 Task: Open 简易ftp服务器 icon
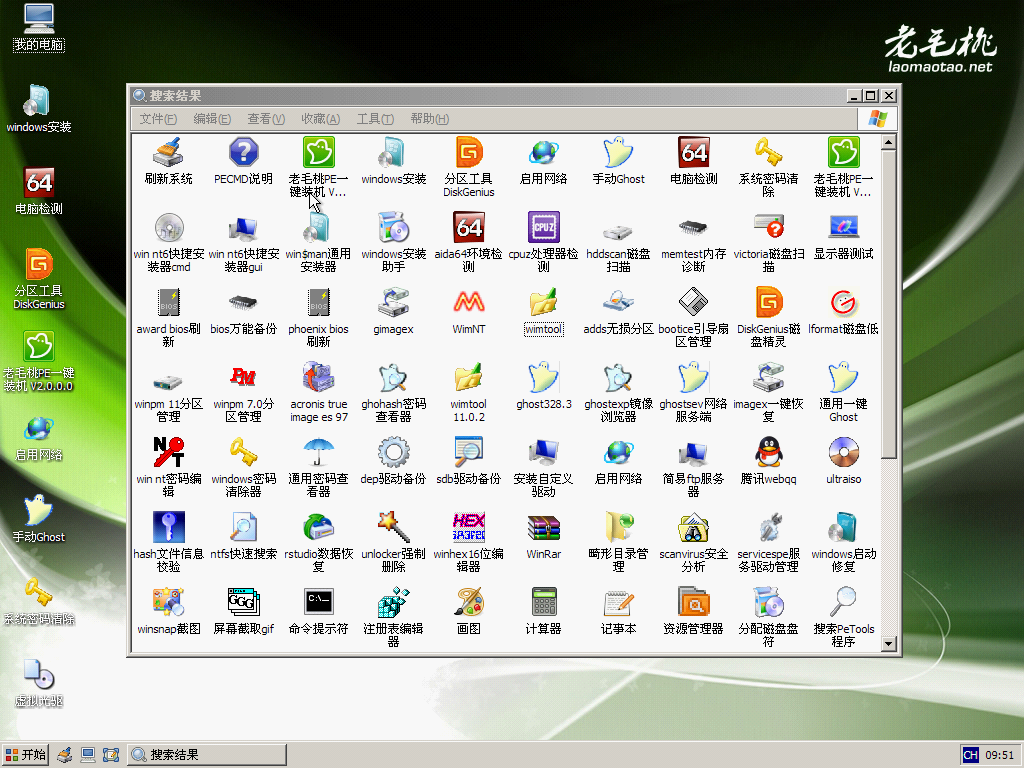point(694,452)
